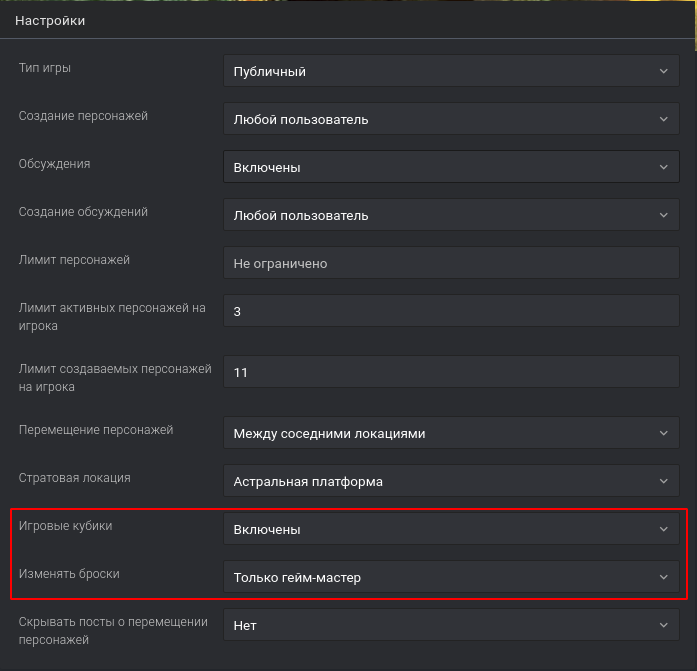Click the Лимит создаваемых персонажей field
Image resolution: width=697 pixels, height=671 pixels.
coord(451,372)
